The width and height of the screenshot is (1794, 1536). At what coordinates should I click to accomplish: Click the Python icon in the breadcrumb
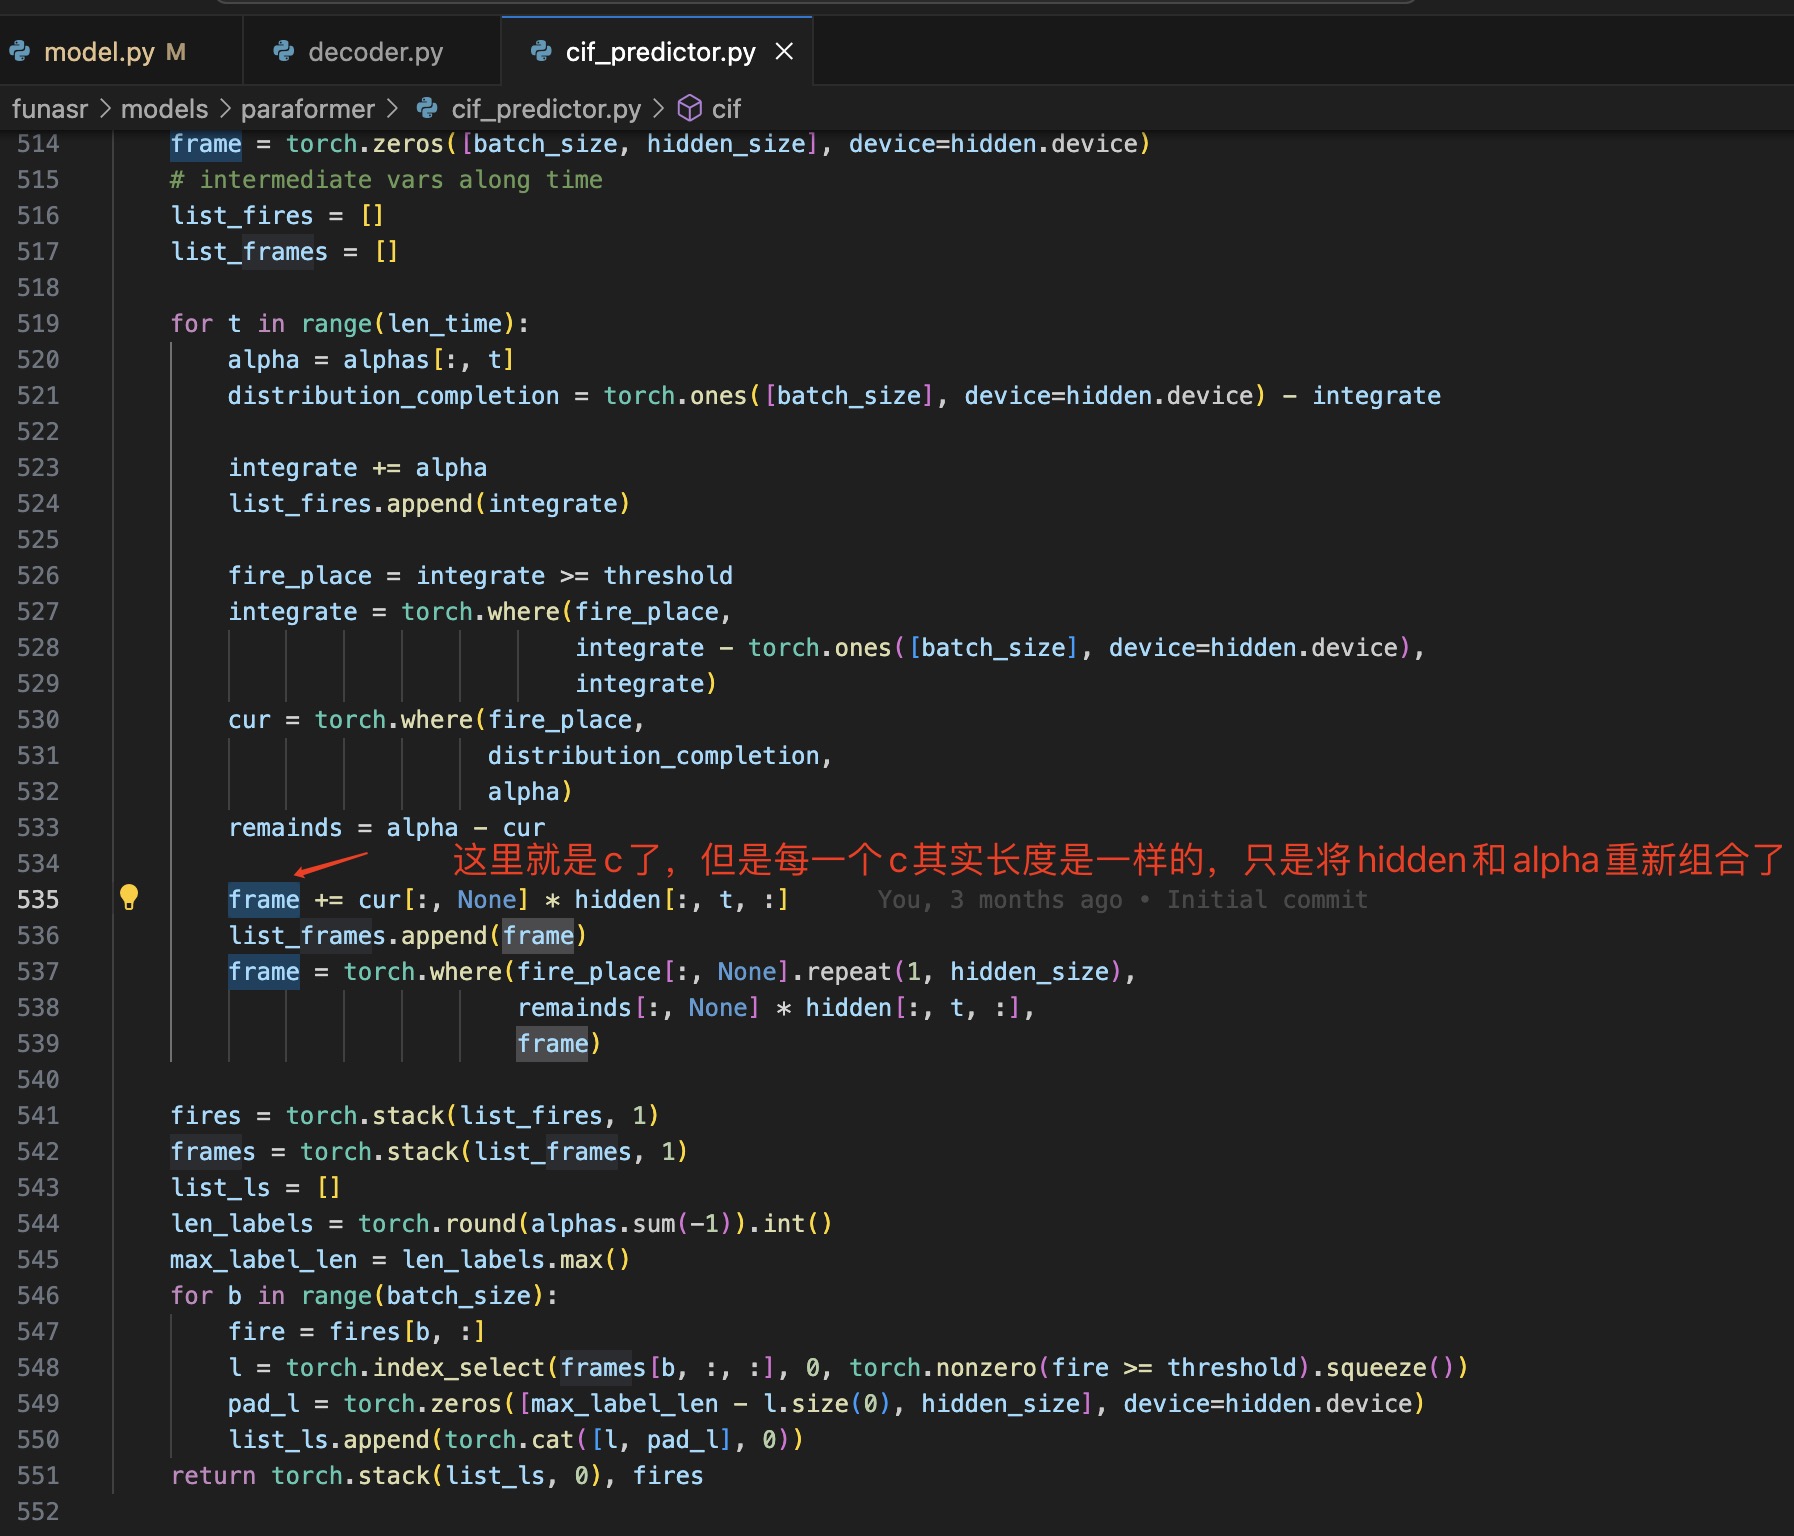tap(427, 108)
